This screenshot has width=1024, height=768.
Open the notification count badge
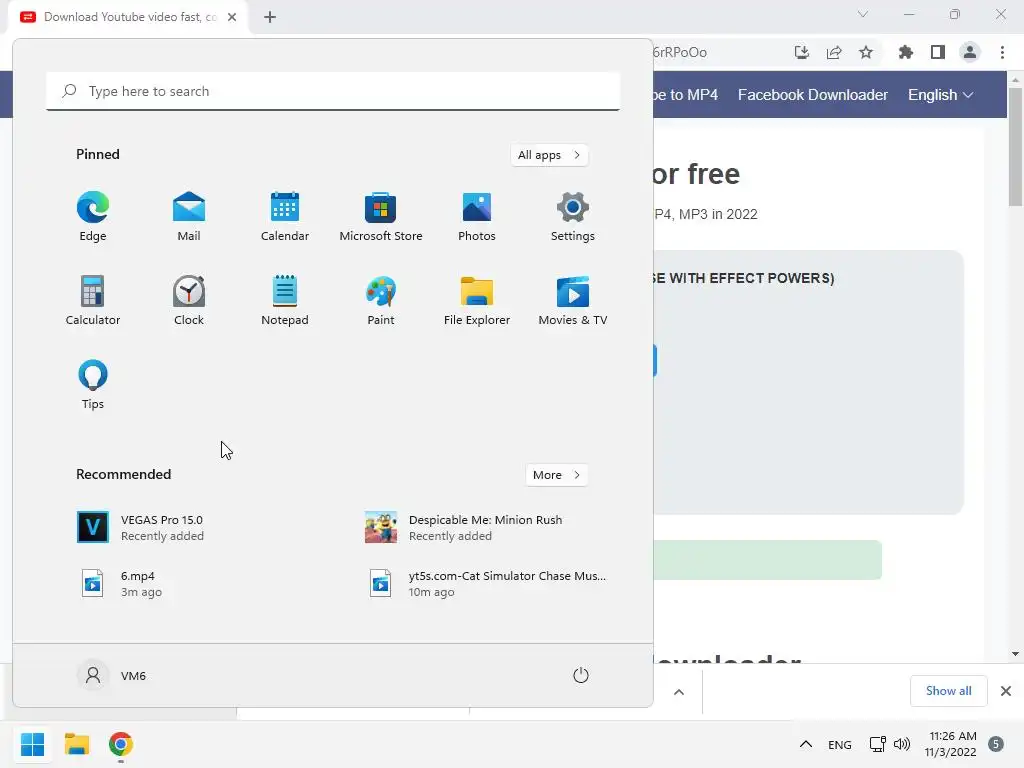point(996,744)
